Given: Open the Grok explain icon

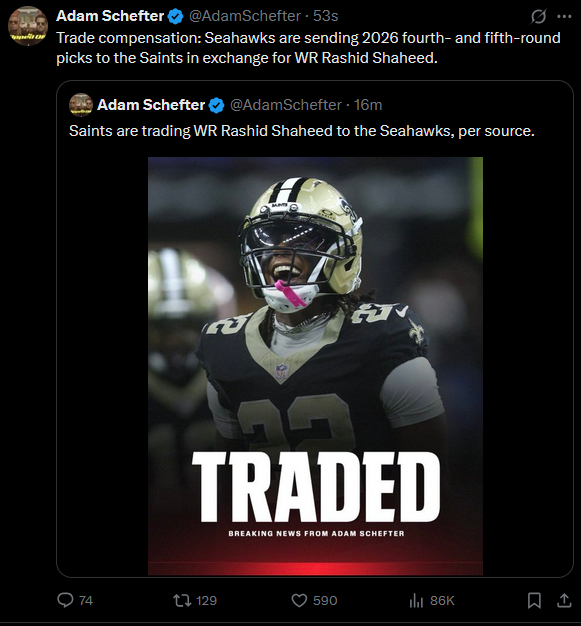Looking at the screenshot, I should click(x=538, y=16).
